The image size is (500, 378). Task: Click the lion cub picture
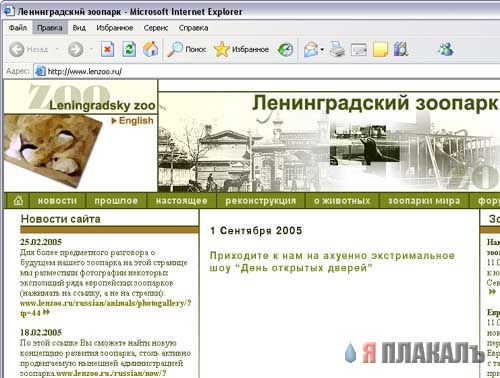(53, 151)
